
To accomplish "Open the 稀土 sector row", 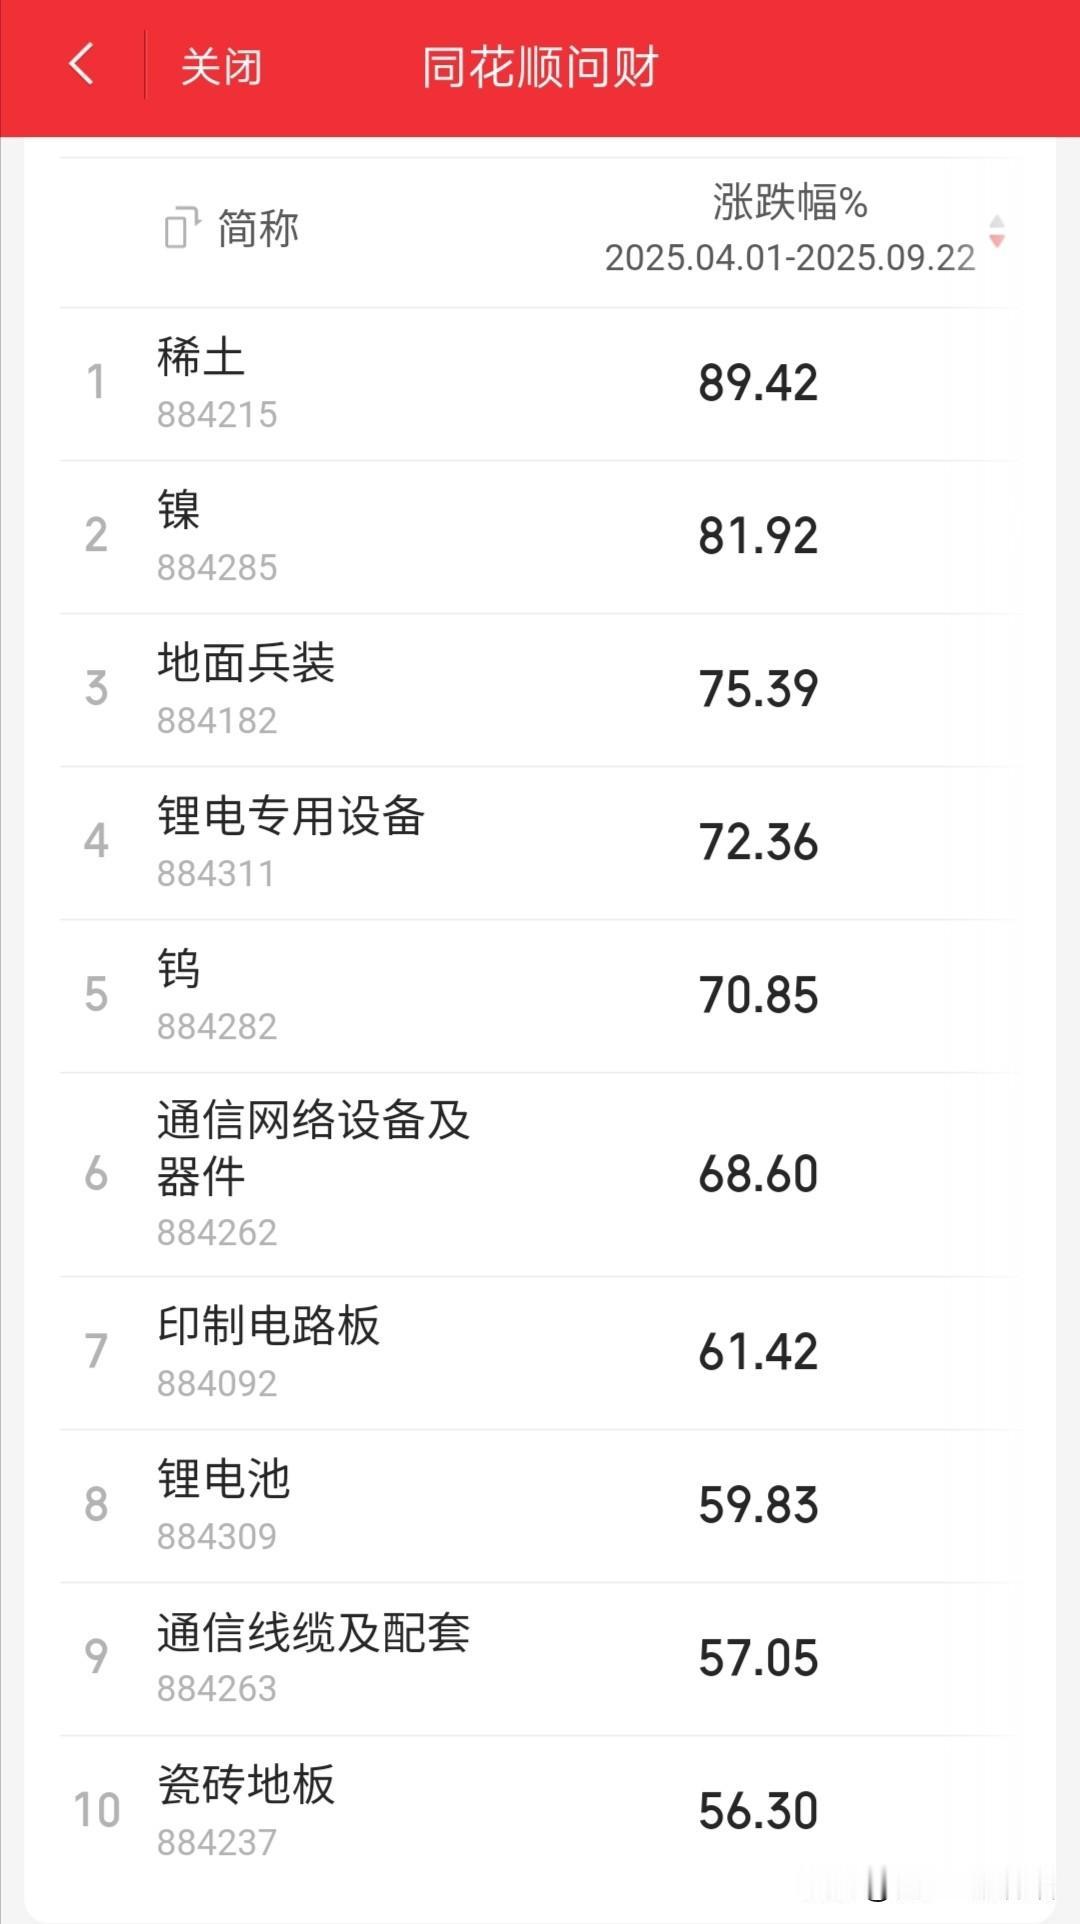I will pyautogui.click(x=540, y=384).
